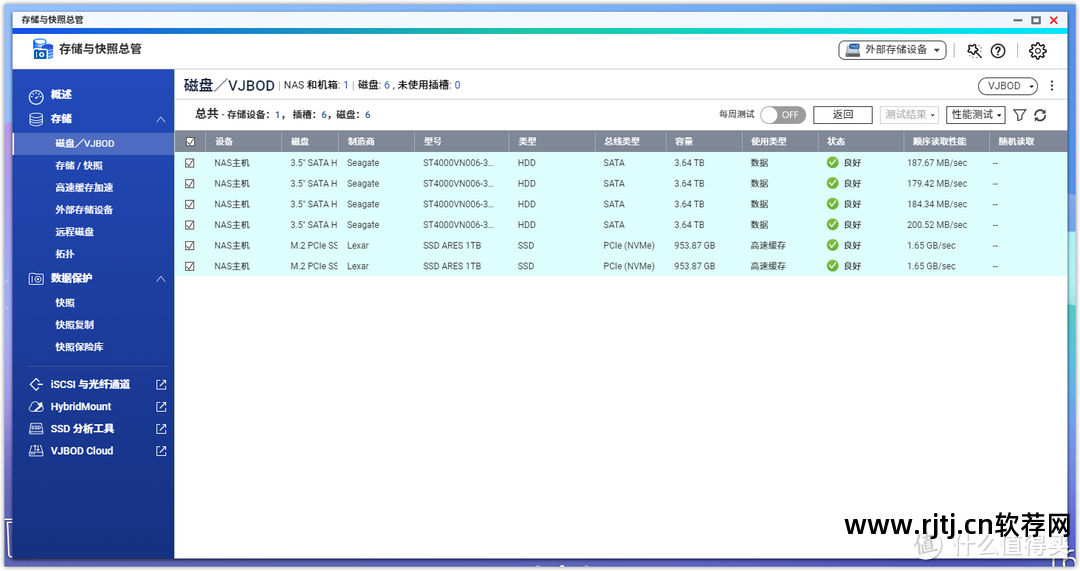Click the 存储 disk stack icon

tap(36, 119)
